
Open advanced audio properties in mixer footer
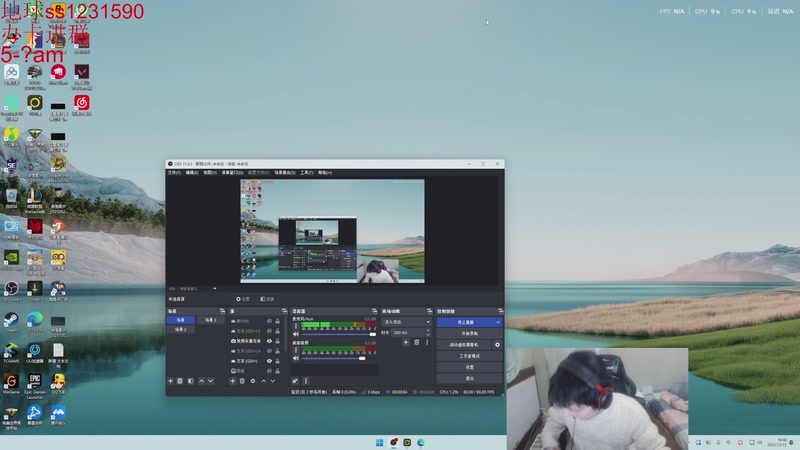click(295, 381)
